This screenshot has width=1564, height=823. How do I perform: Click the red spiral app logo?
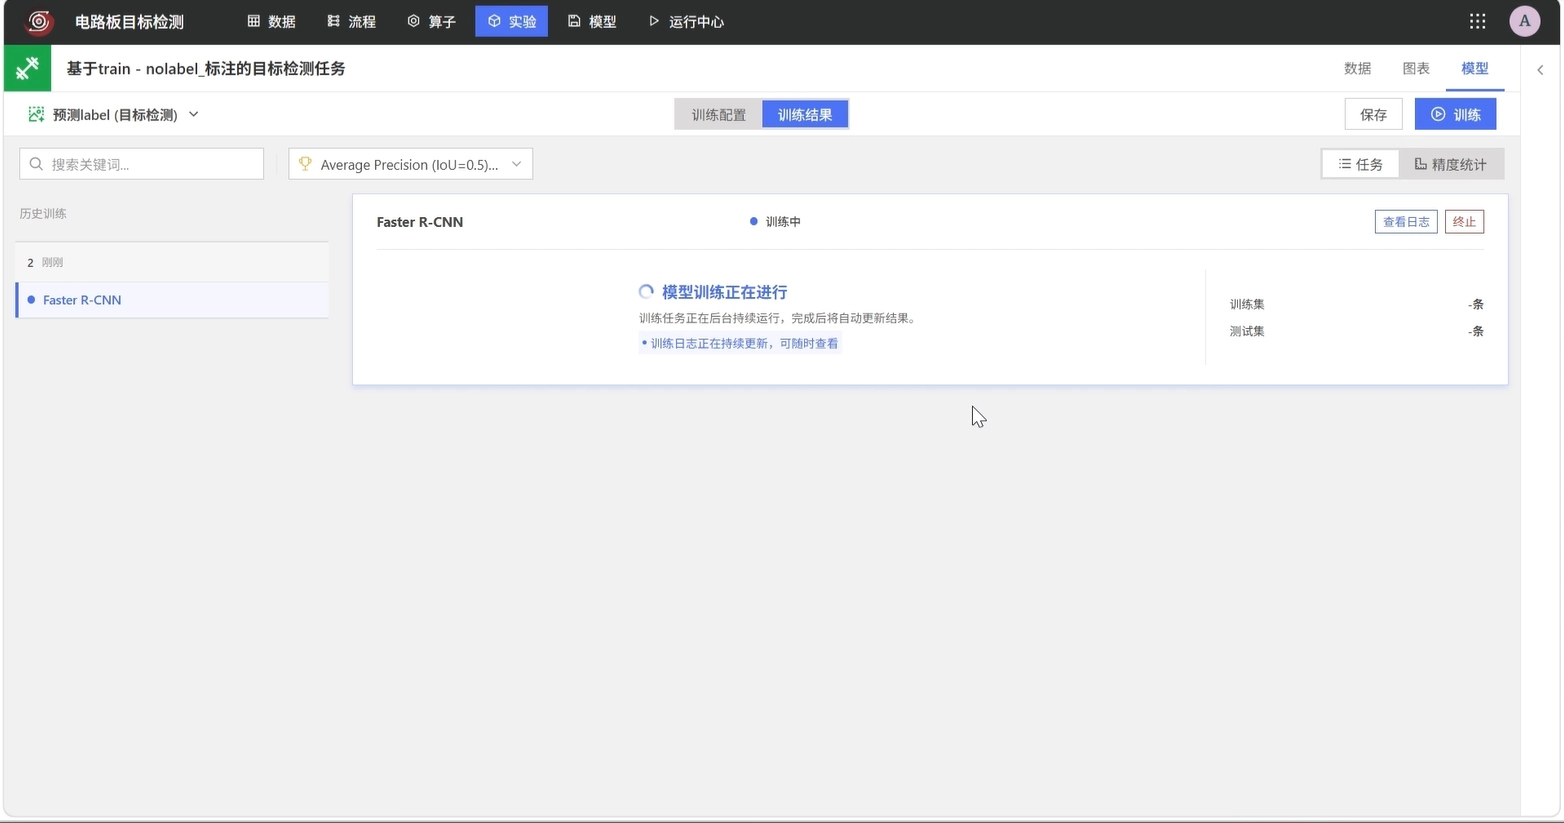click(x=39, y=22)
